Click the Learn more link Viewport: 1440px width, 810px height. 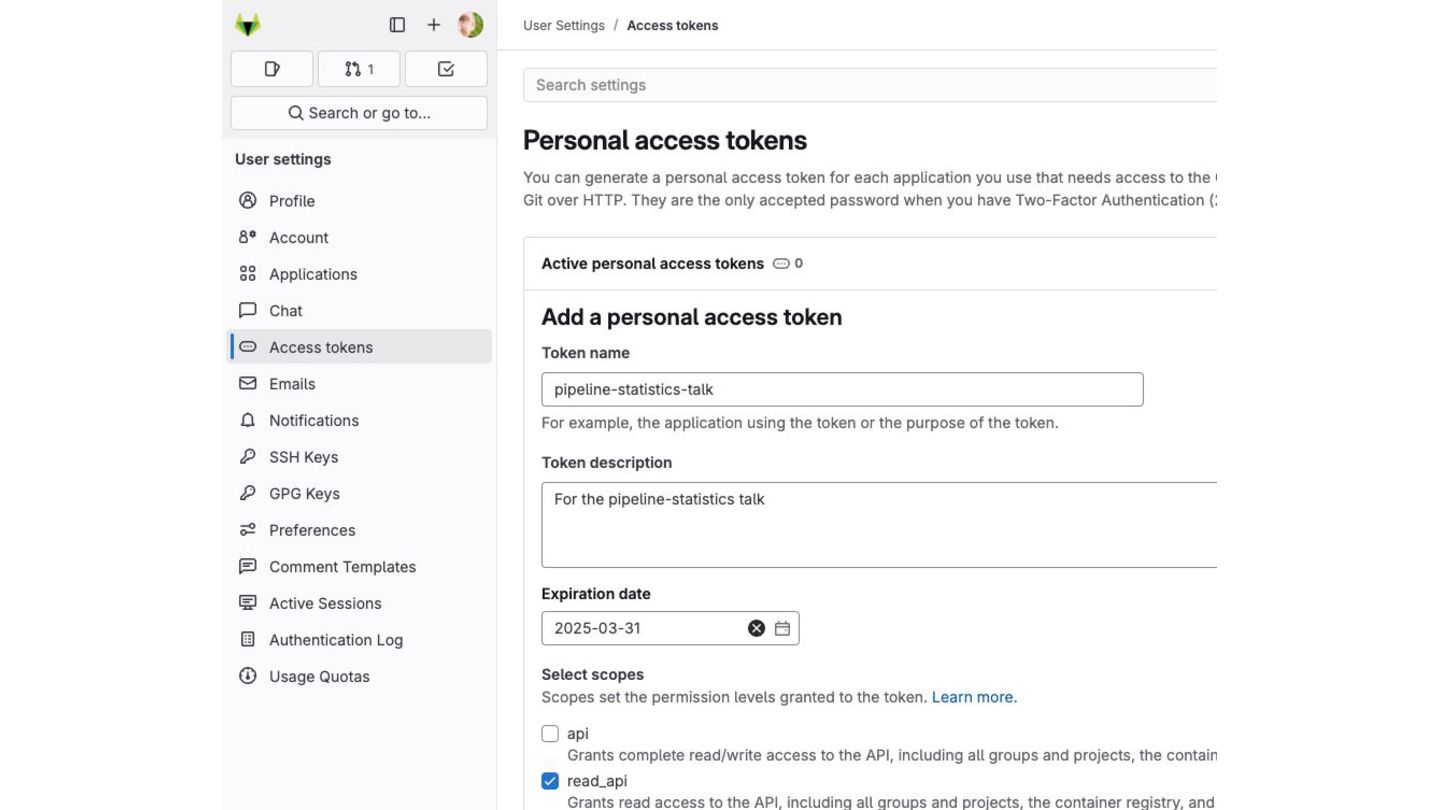click(x=974, y=697)
